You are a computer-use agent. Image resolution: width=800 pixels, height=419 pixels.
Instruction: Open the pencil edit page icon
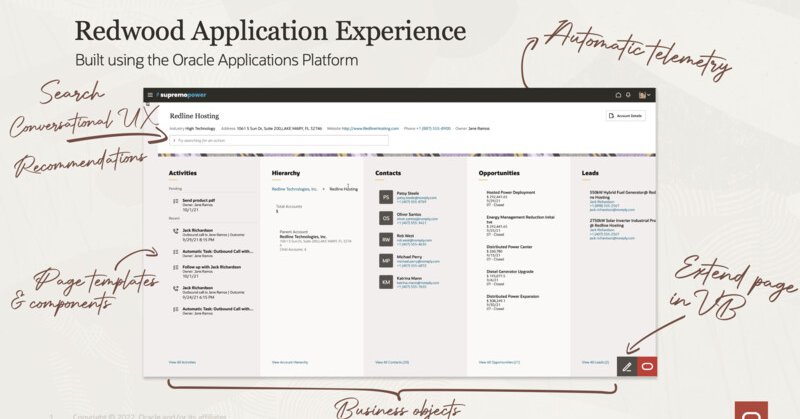point(627,366)
